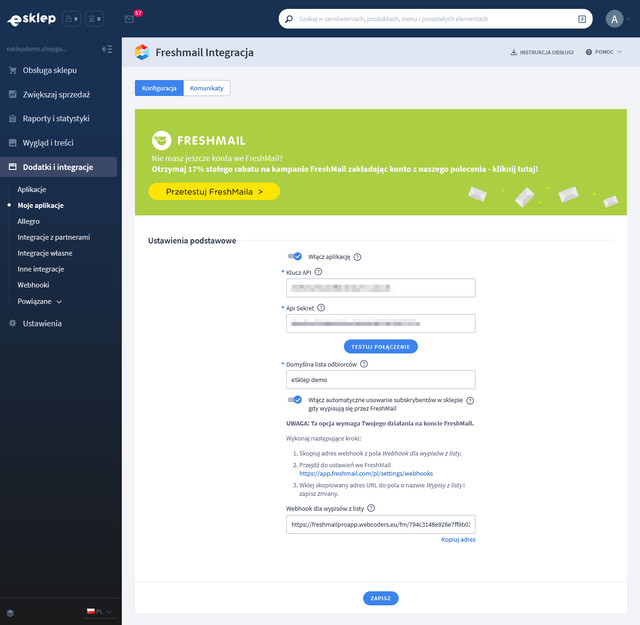Click the search magnifier icon
Viewport: 640px width, 625px height.
289,19
